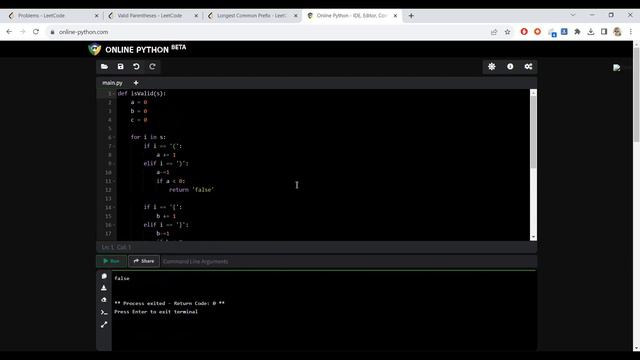Click the image icon right of the editor
The height and width of the screenshot is (360, 640).
click(617, 67)
